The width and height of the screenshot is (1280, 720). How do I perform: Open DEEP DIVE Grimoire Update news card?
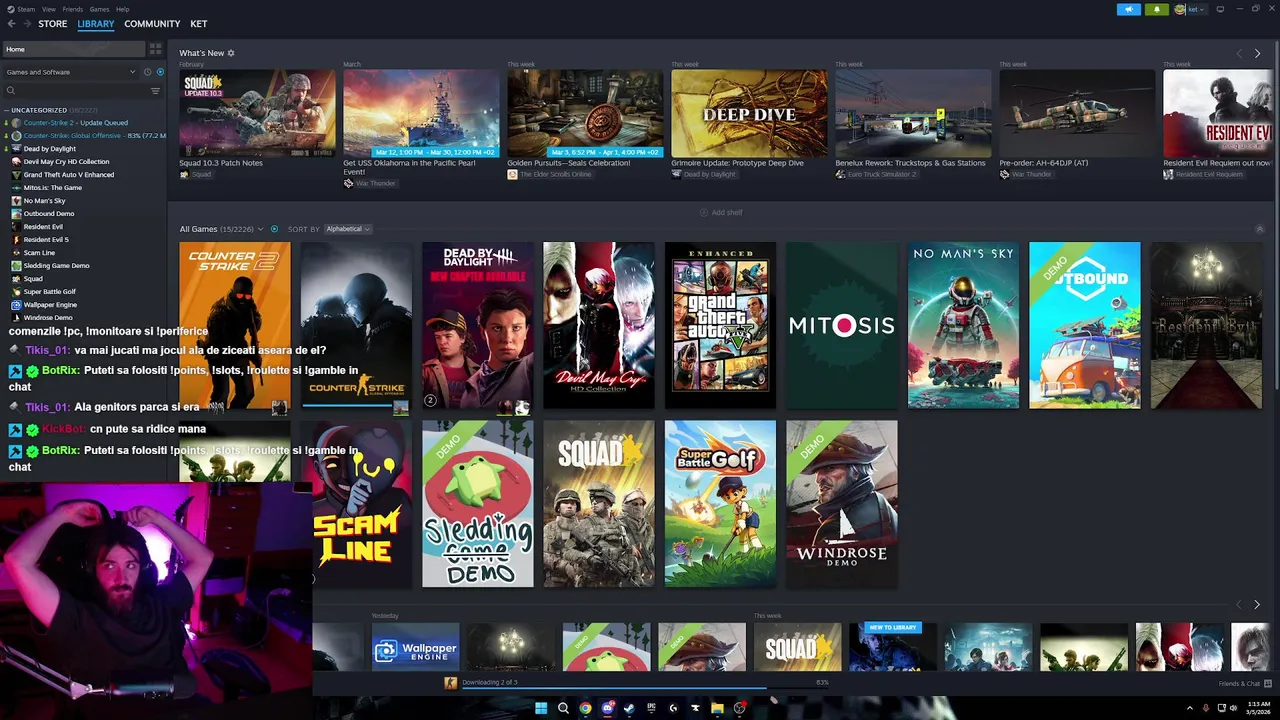pos(749,114)
